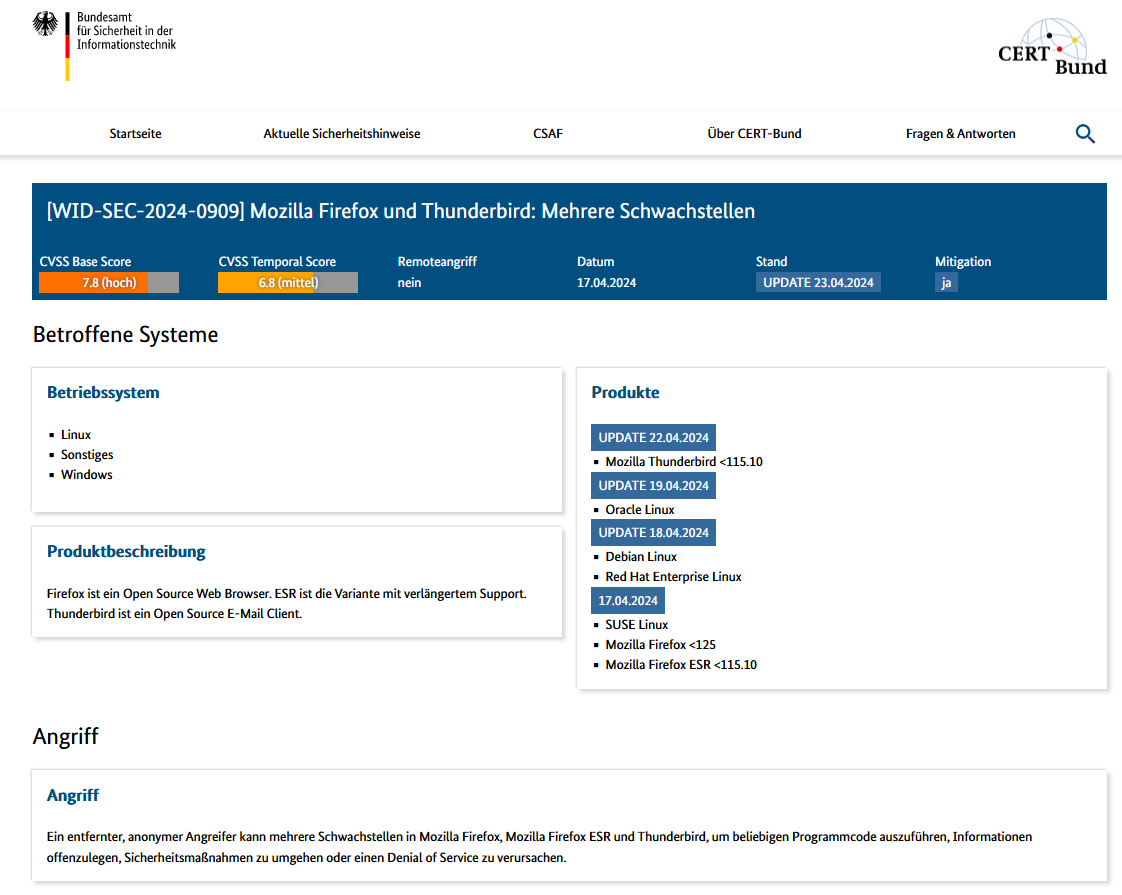1122x895 pixels.
Task: Open the CSAF navigation item
Action: pyautogui.click(x=548, y=134)
